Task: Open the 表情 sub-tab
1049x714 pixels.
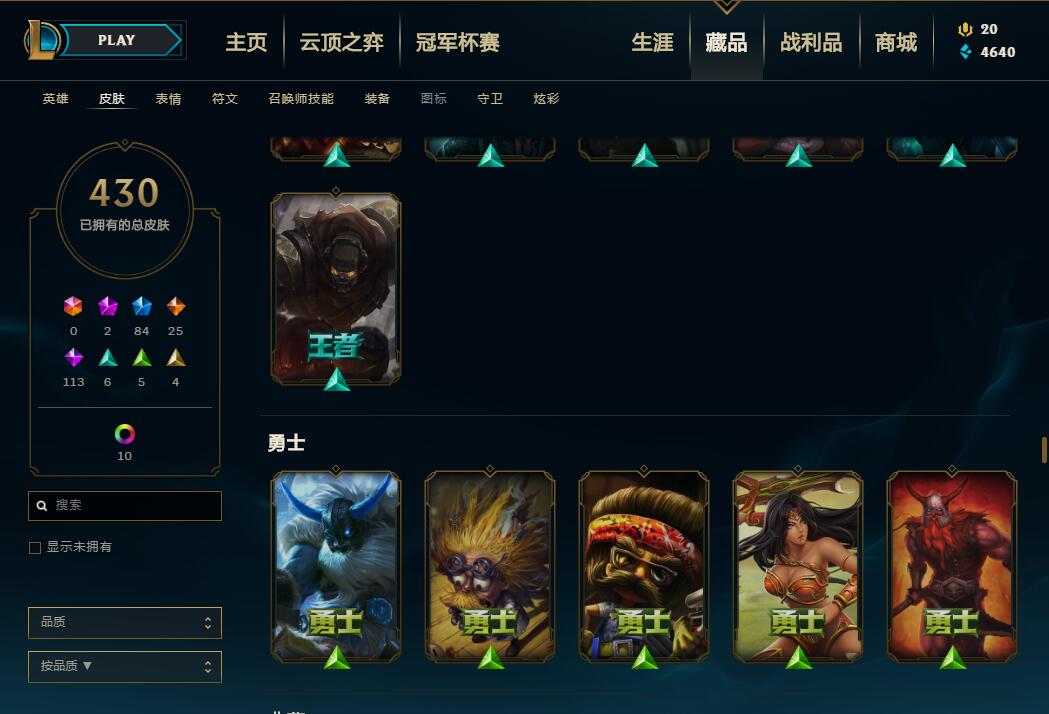Action: tap(168, 99)
